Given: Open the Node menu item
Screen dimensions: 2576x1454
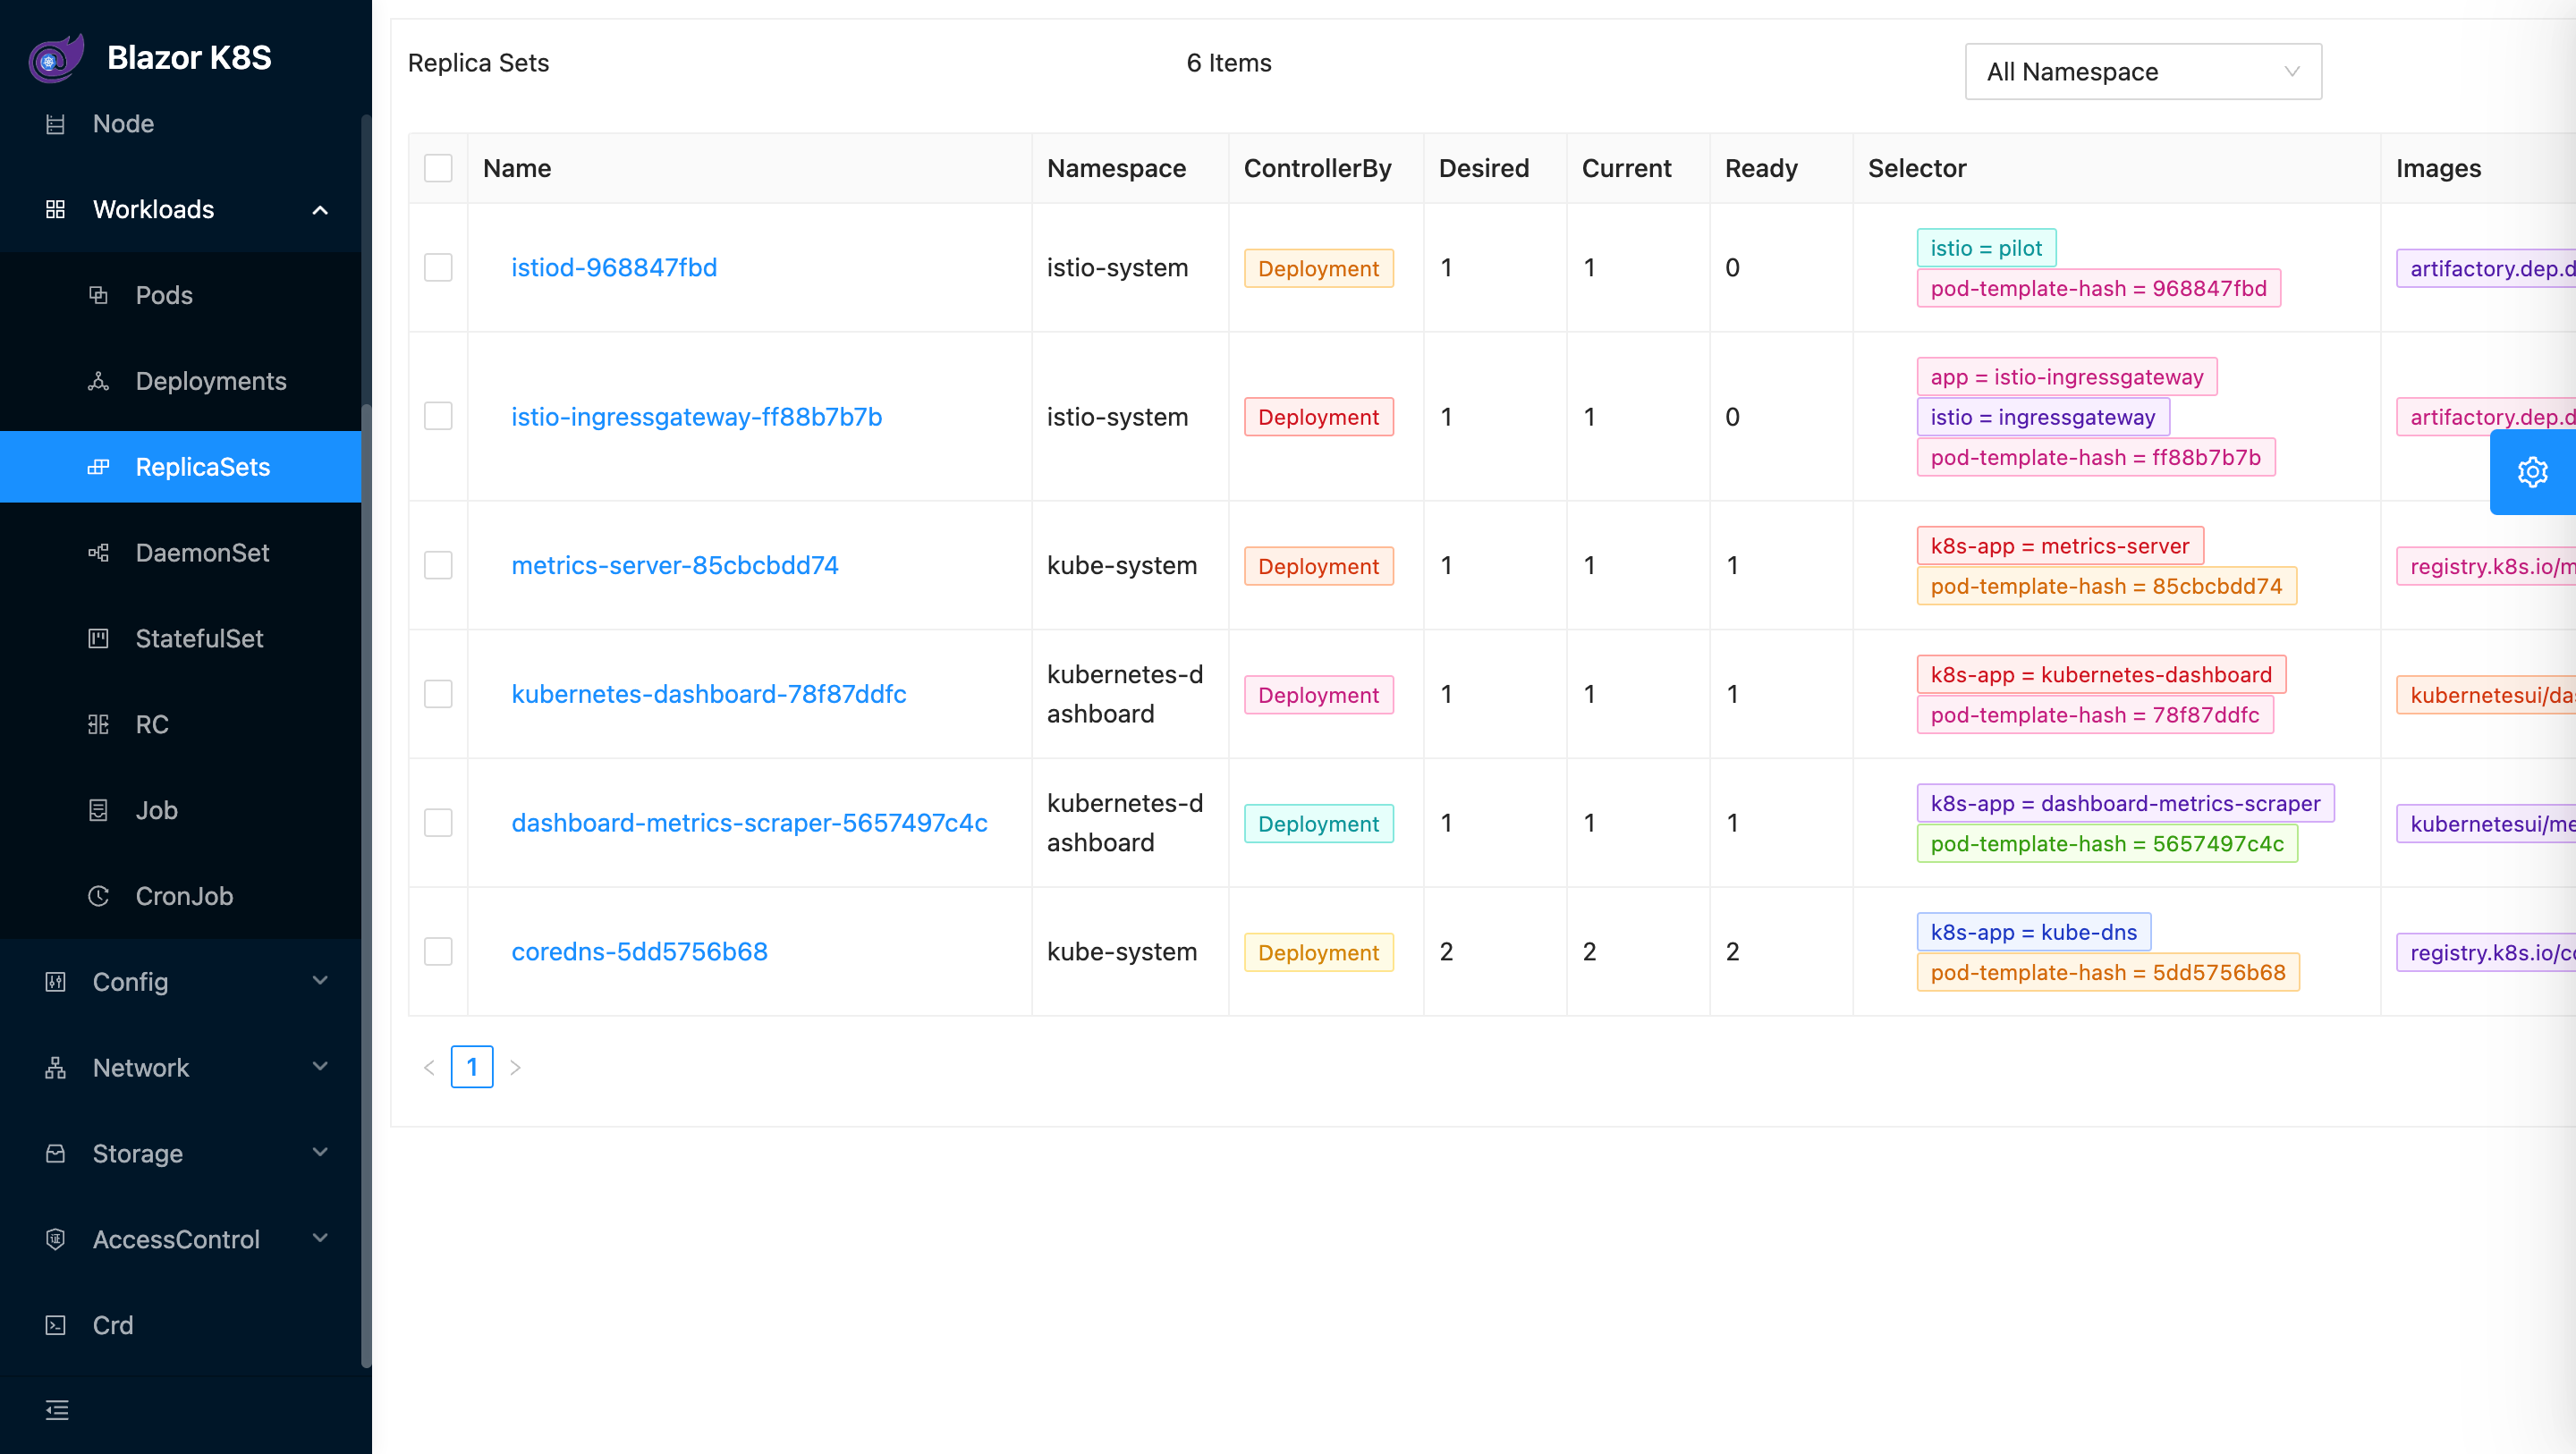Looking at the screenshot, I should pyautogui.click(x=123, y=124).
